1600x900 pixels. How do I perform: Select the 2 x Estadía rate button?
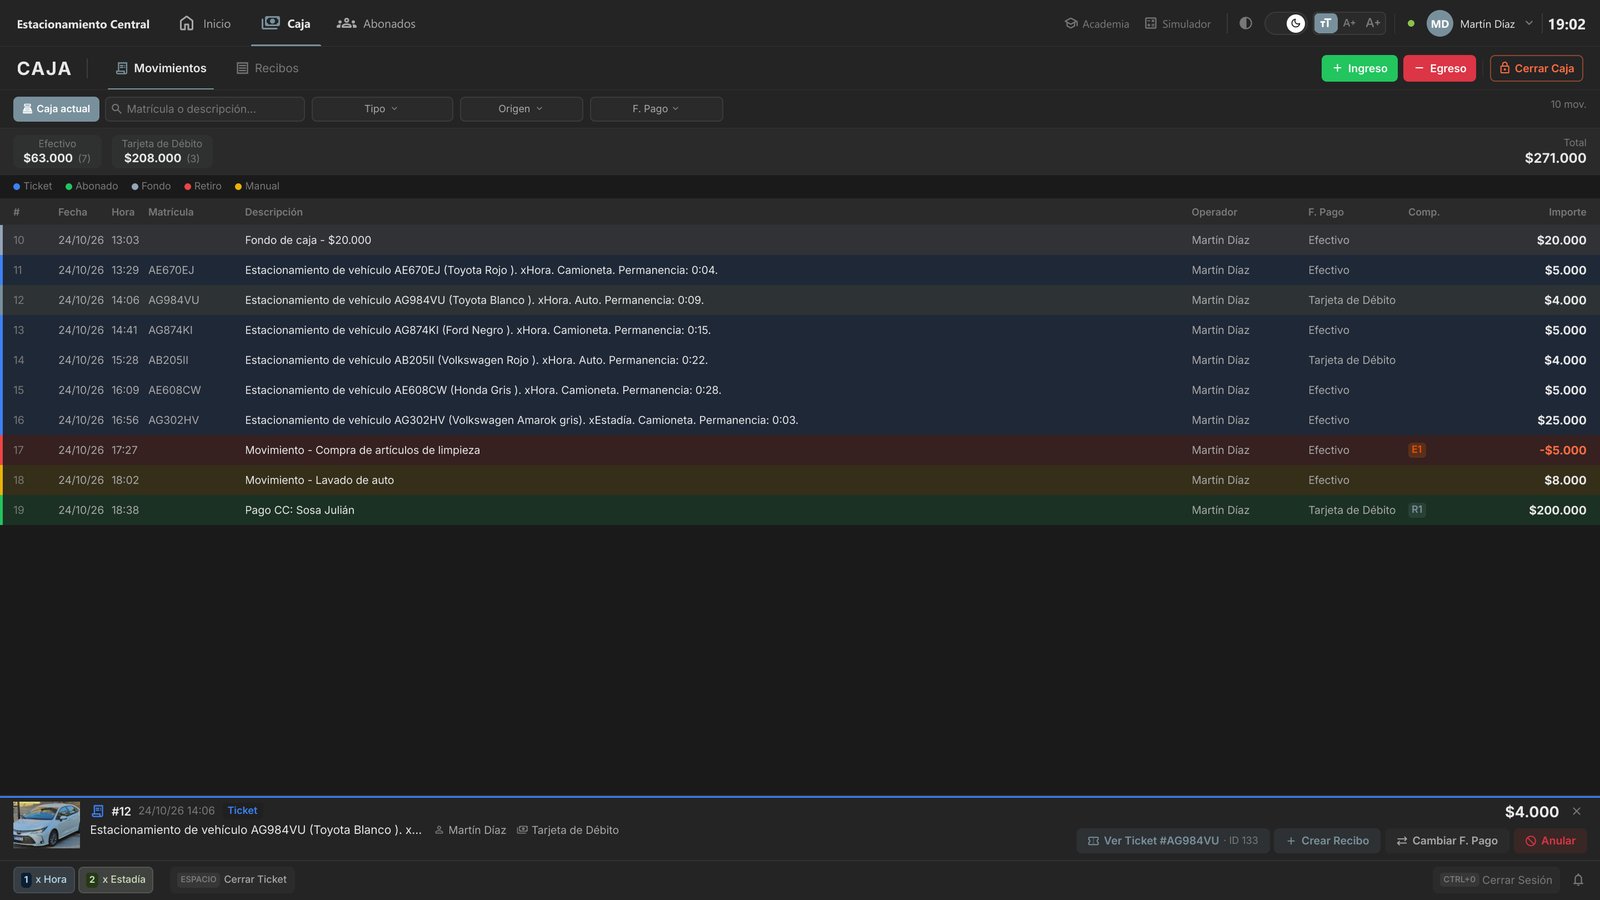pyautogui.click(x=116, y=880)
